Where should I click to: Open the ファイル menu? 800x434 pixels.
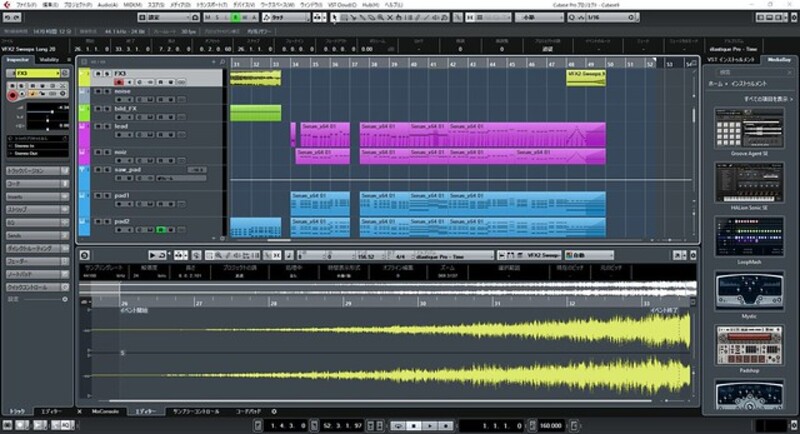27,5
